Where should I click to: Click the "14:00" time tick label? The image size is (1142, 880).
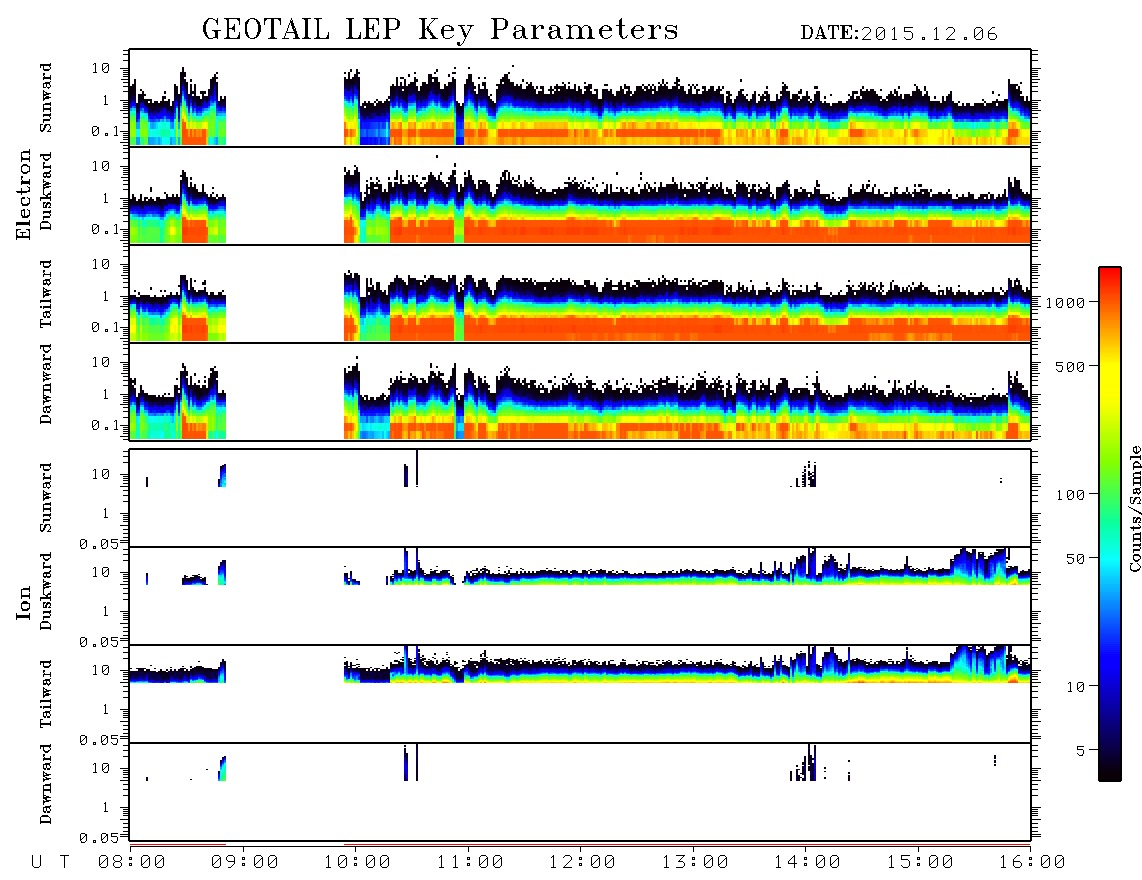pyautogui.click(x=807, y=863)
